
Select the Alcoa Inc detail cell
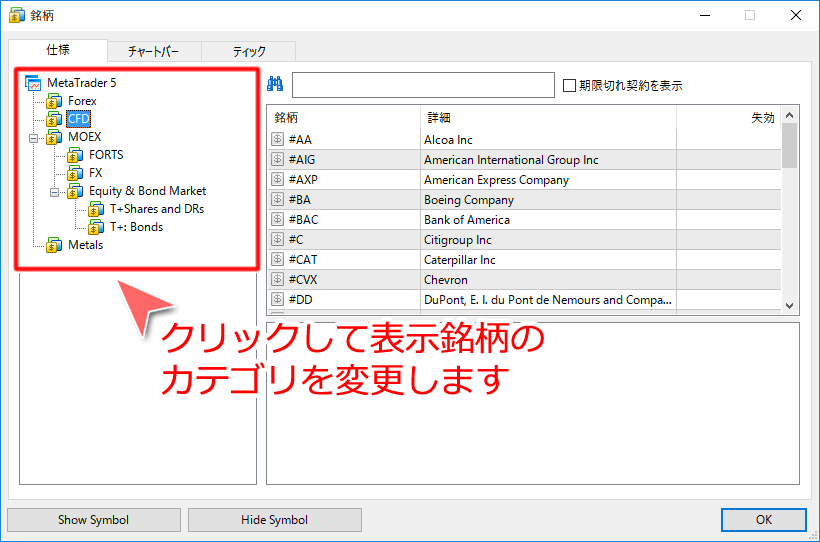point(549,140)
